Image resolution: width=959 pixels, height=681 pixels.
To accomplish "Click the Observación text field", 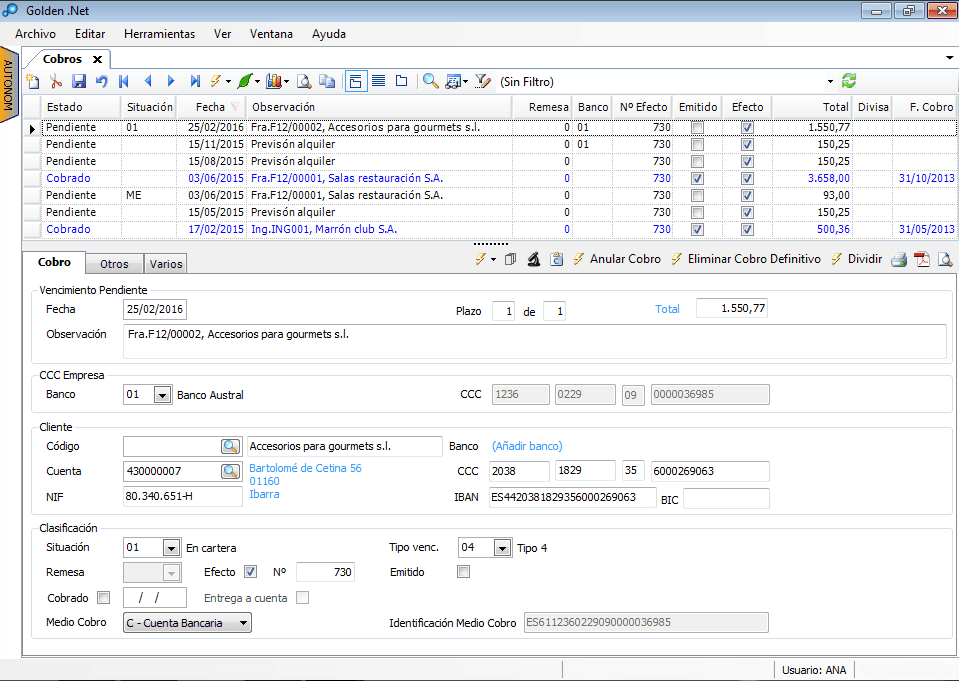I will 534,341.
